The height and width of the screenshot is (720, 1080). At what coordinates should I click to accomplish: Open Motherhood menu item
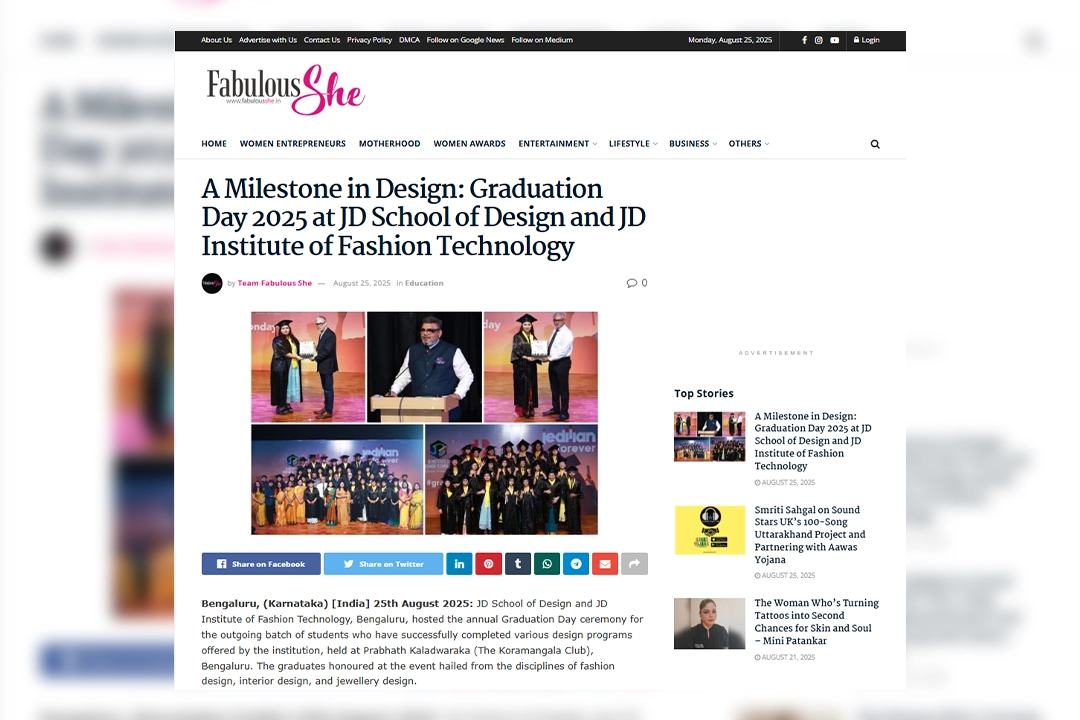389,144
